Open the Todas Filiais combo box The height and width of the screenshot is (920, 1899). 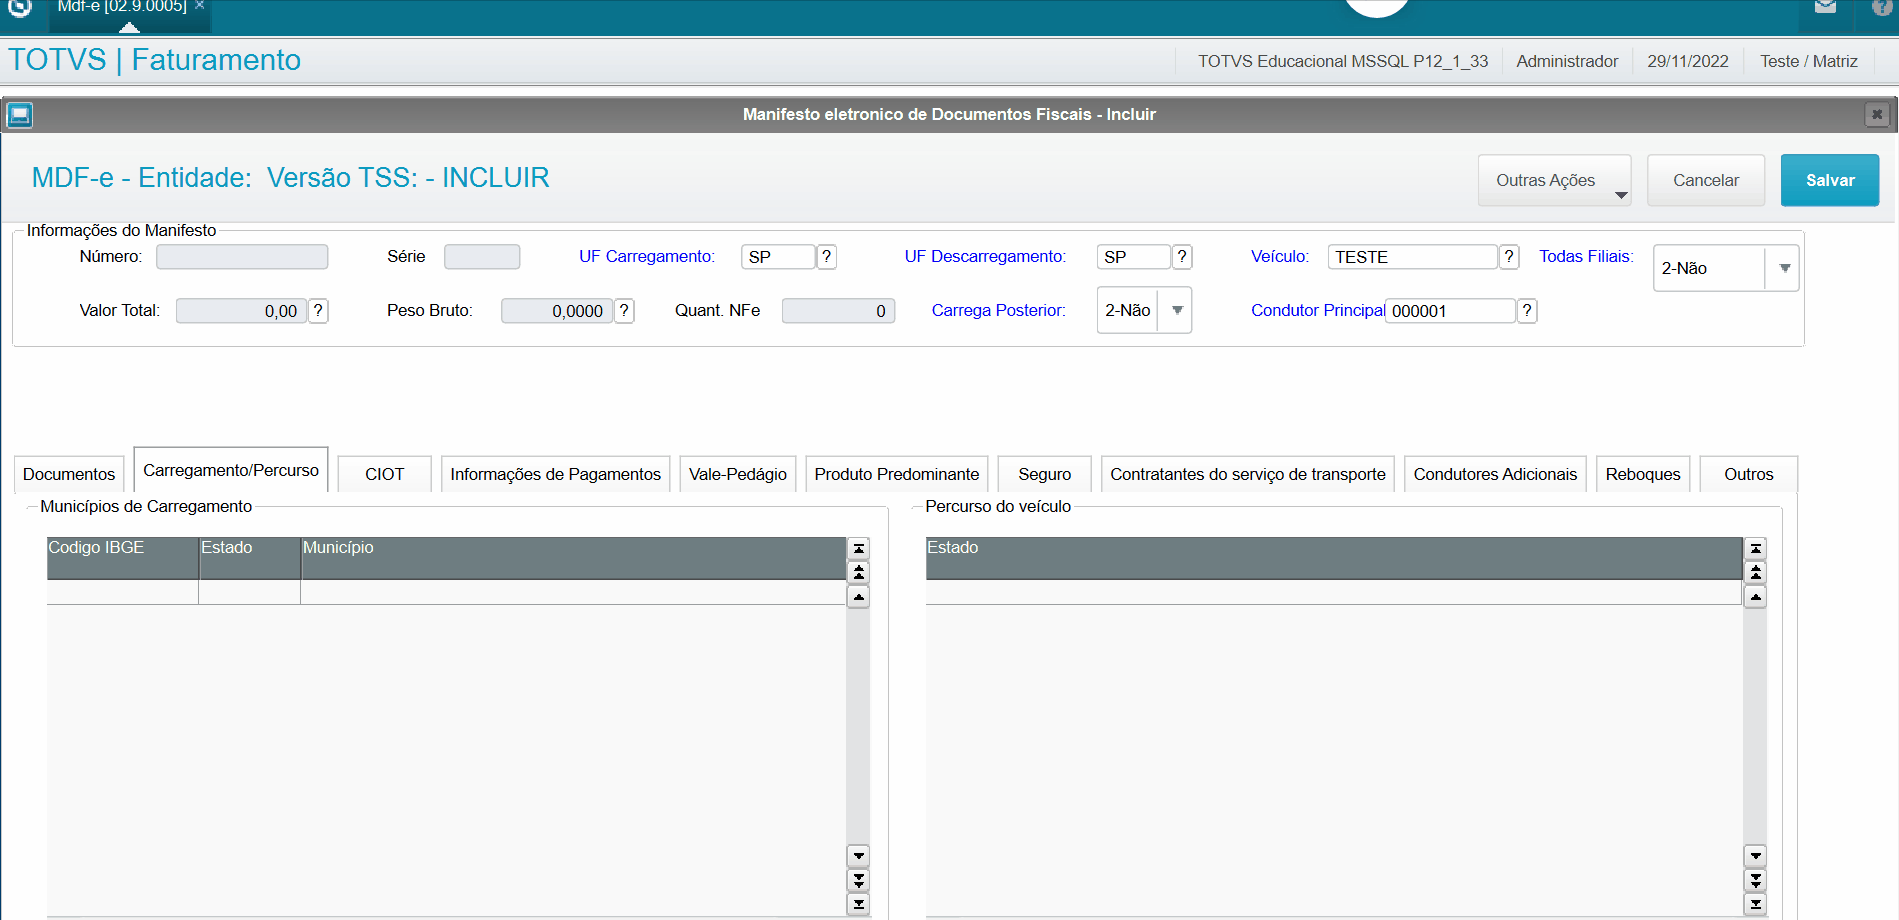(x=1726, y=268)
